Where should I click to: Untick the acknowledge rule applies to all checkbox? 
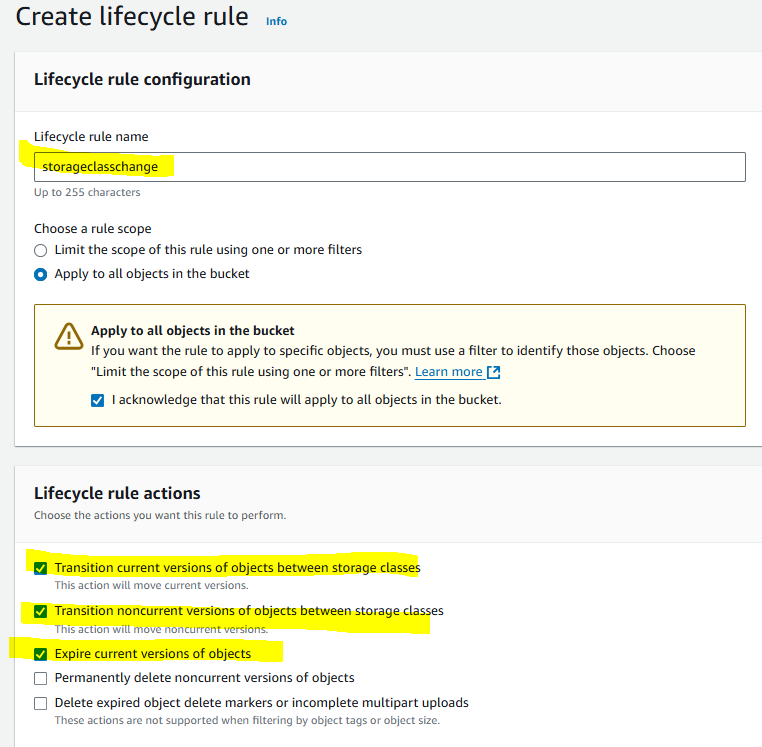[97, 400]
